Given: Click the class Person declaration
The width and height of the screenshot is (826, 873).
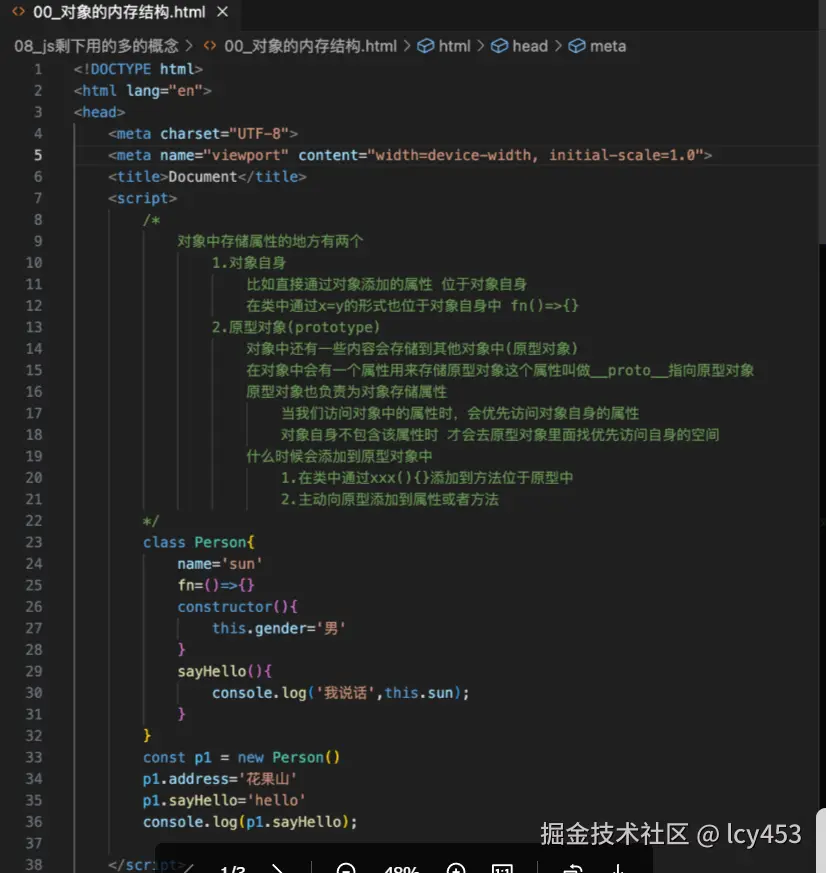Looking at the screenshot, I should click(x=199, y=542).
